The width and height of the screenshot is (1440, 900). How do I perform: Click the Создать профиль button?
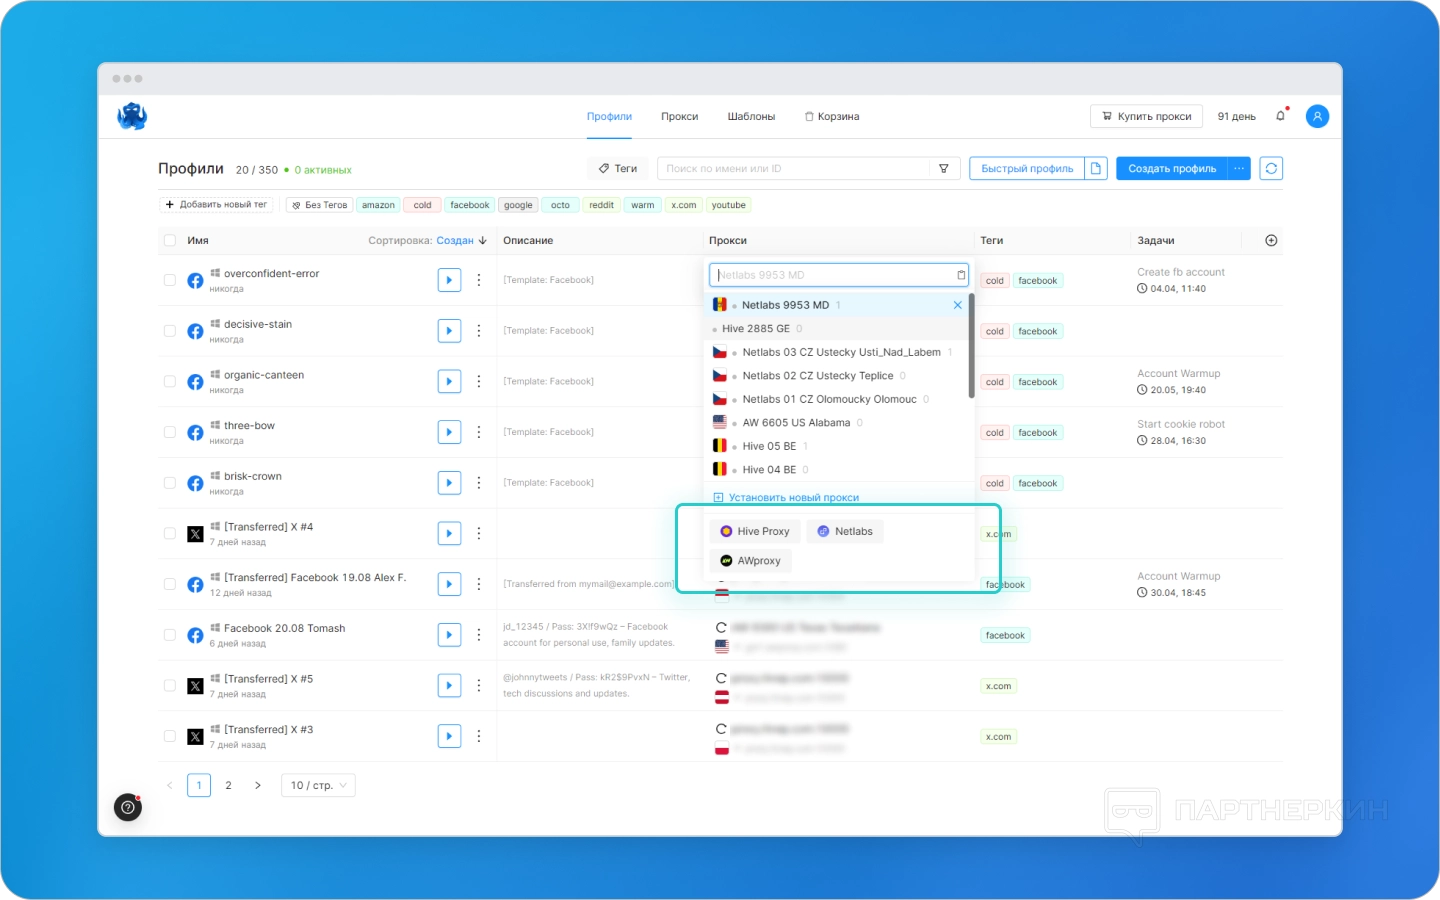pyautogui.click(x=1172, y=169)
